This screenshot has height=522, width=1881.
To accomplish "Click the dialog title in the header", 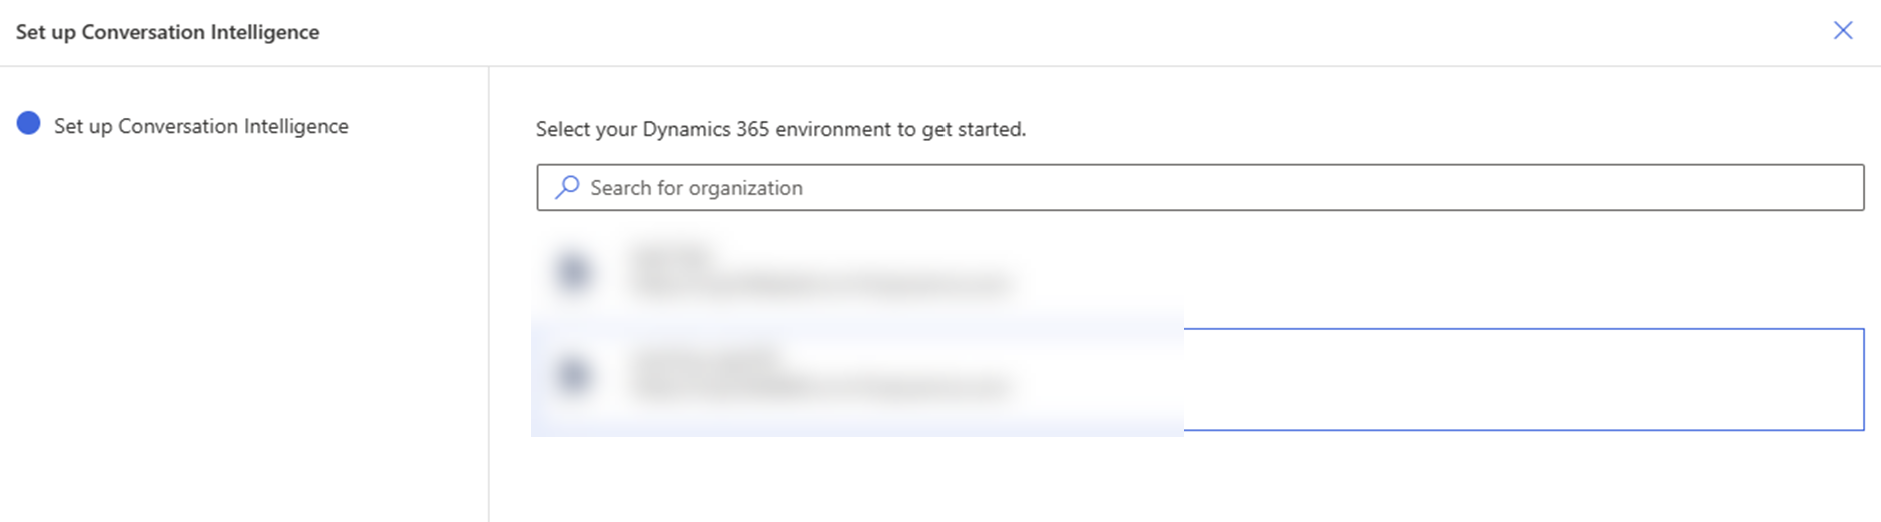I will (167, 32).
